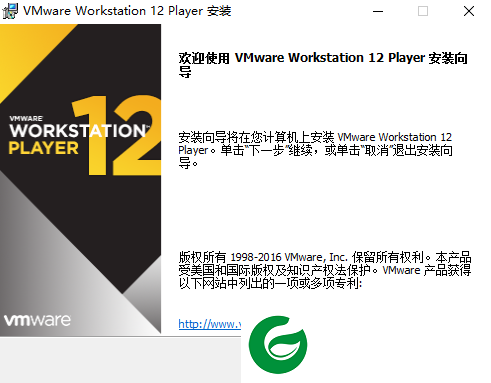
Task: Click the vmware logo on banner
Action: tap(37, 320)
